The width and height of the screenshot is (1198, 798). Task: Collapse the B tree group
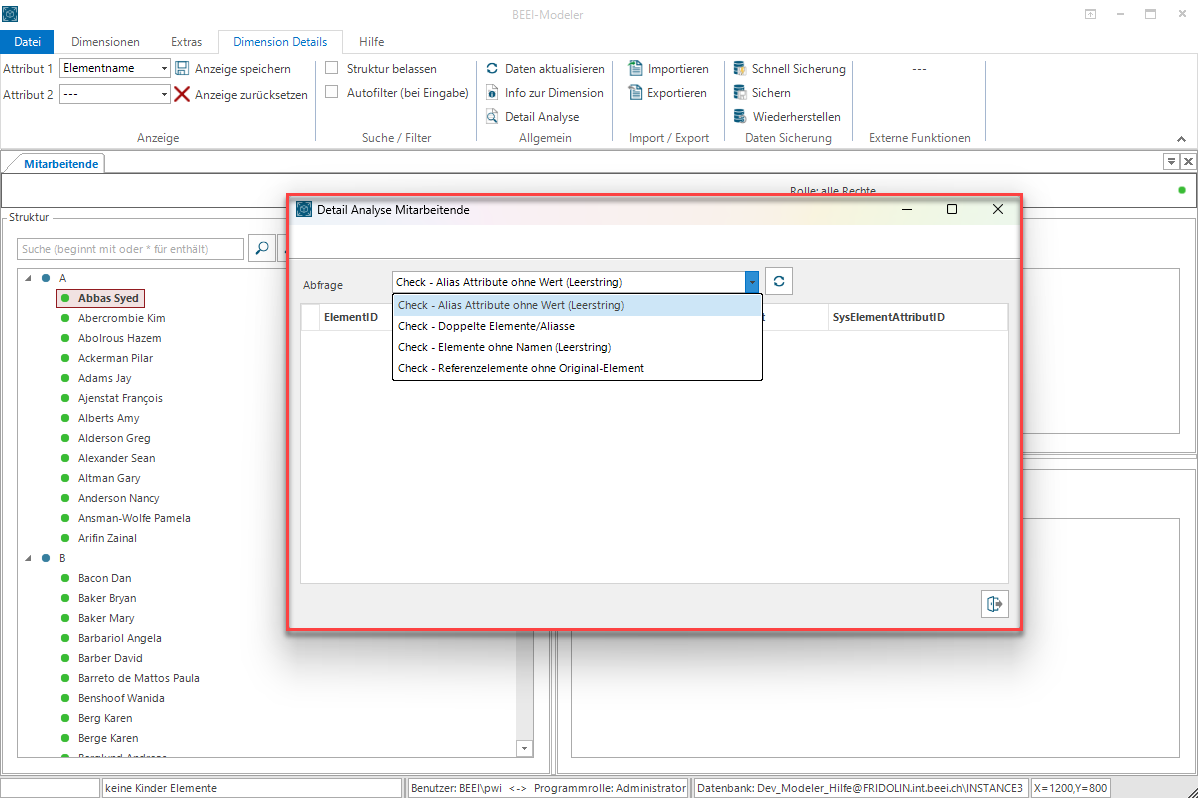coord(28,558)
